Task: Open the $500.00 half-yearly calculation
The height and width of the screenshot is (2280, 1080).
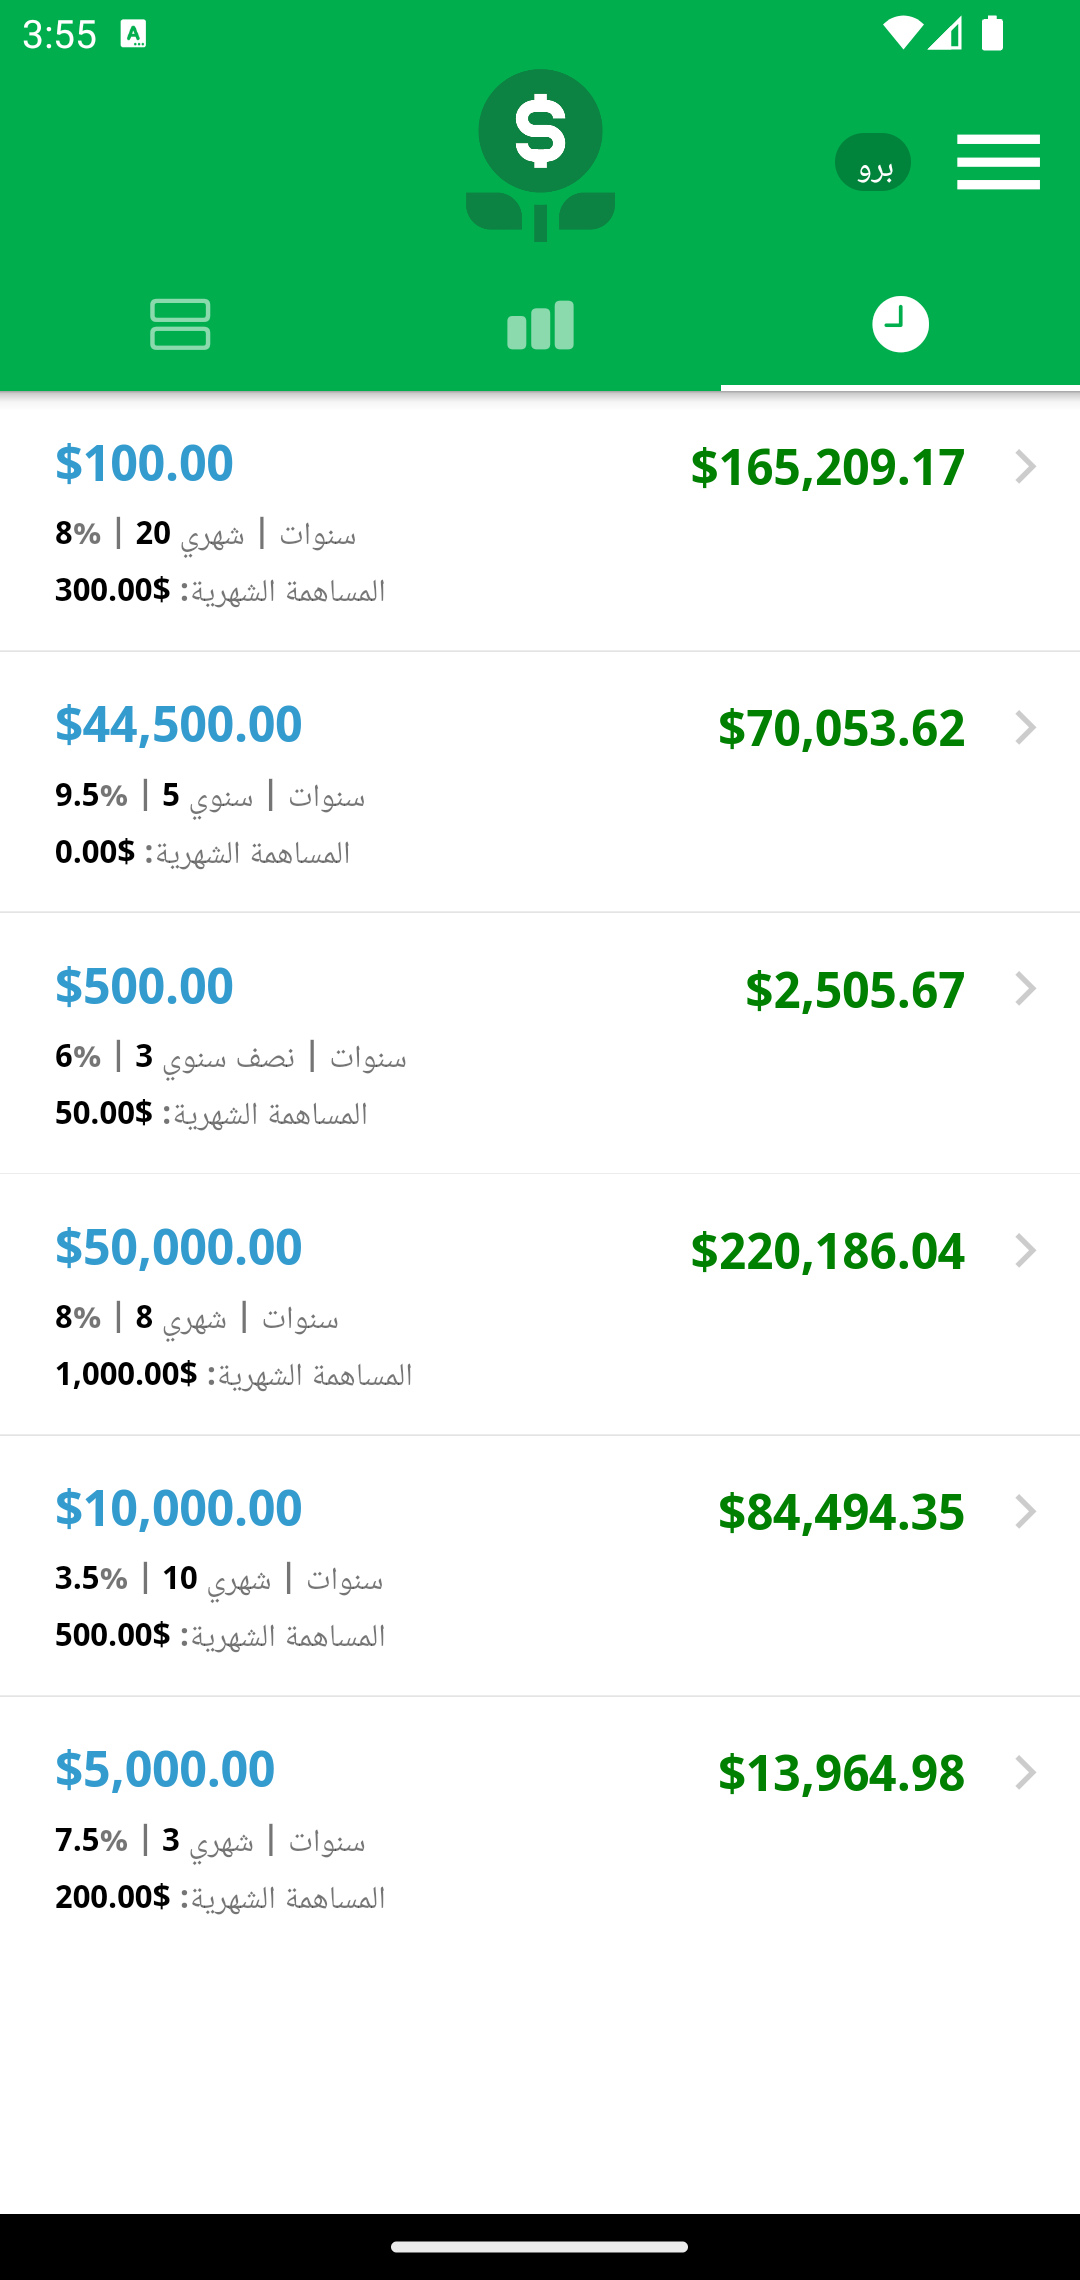Action: (x=540, y=1043)
